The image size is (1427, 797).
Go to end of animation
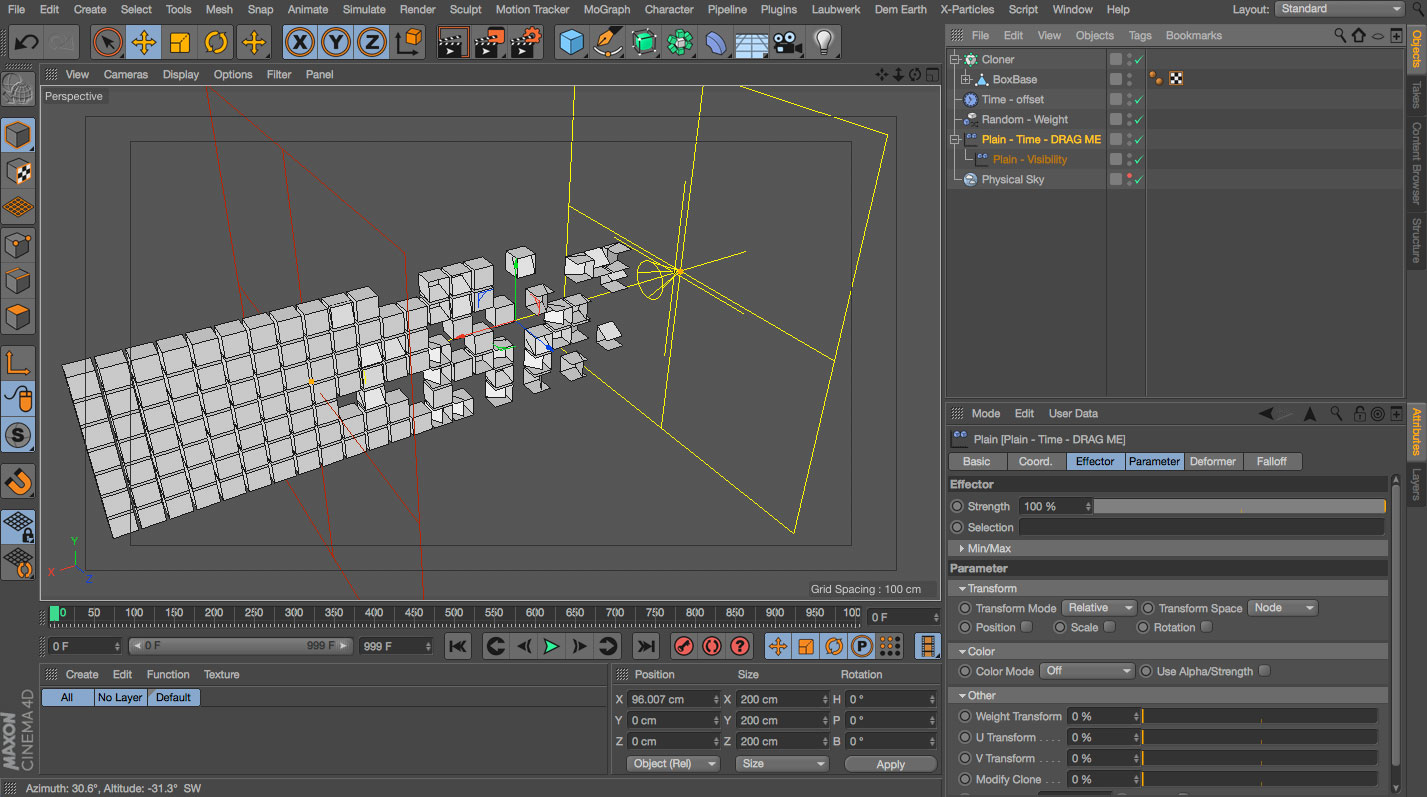[646, 646]
